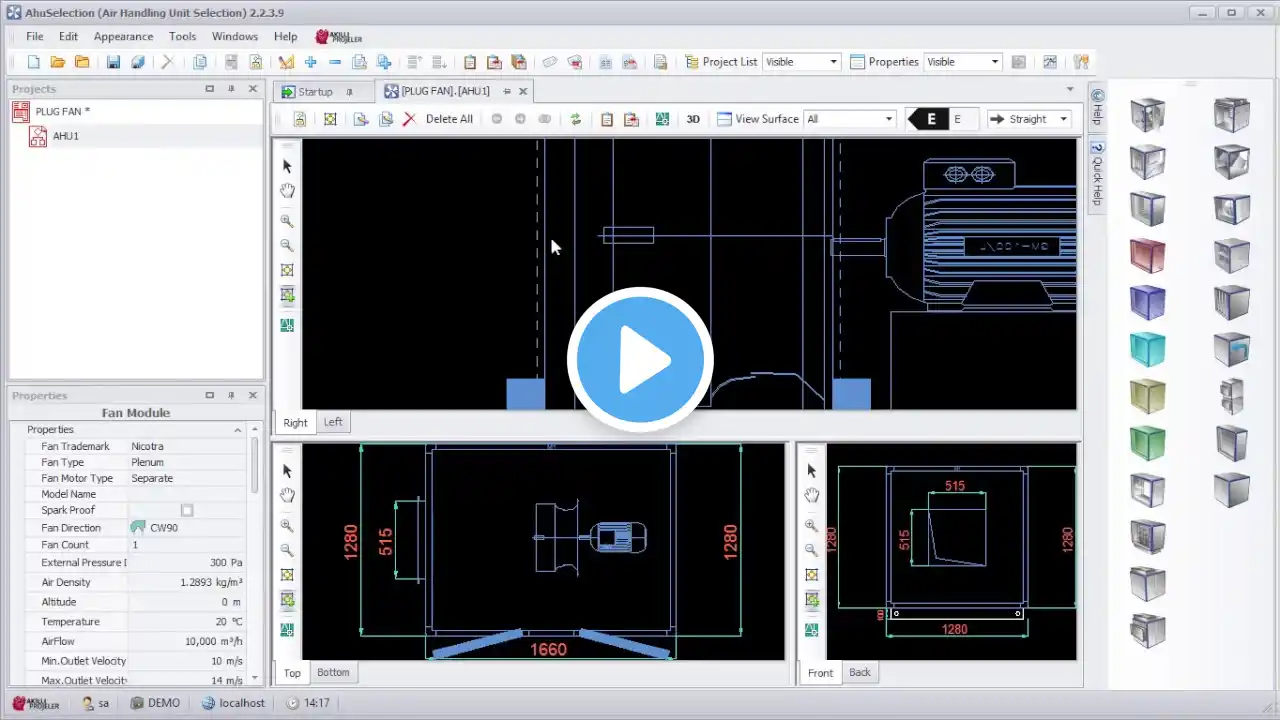Screen dimensions: 1280x720
Task: Pick the dark blue cube module in the palette
Action: click(1147, 302)
